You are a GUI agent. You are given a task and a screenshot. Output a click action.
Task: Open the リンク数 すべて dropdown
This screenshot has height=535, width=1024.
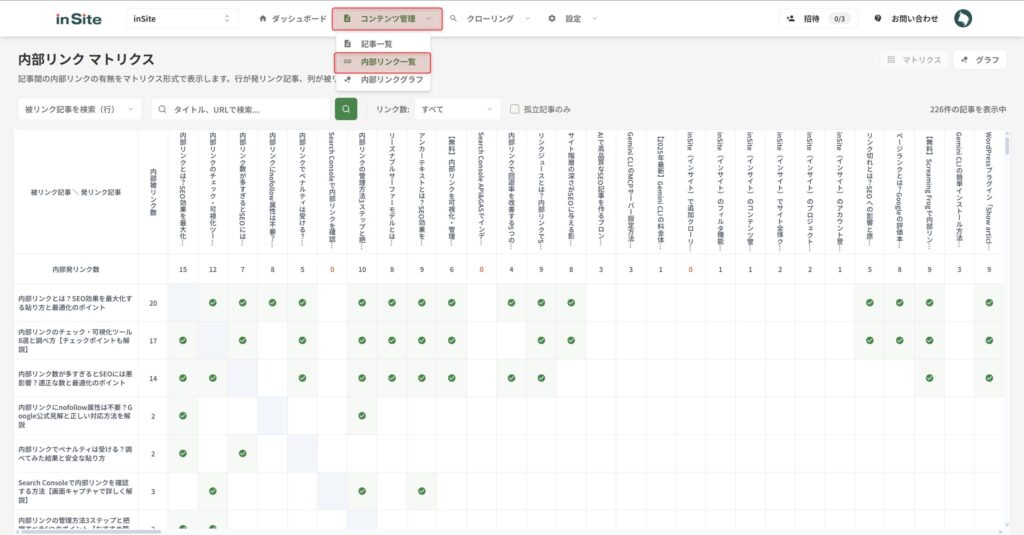pos(457,109)
